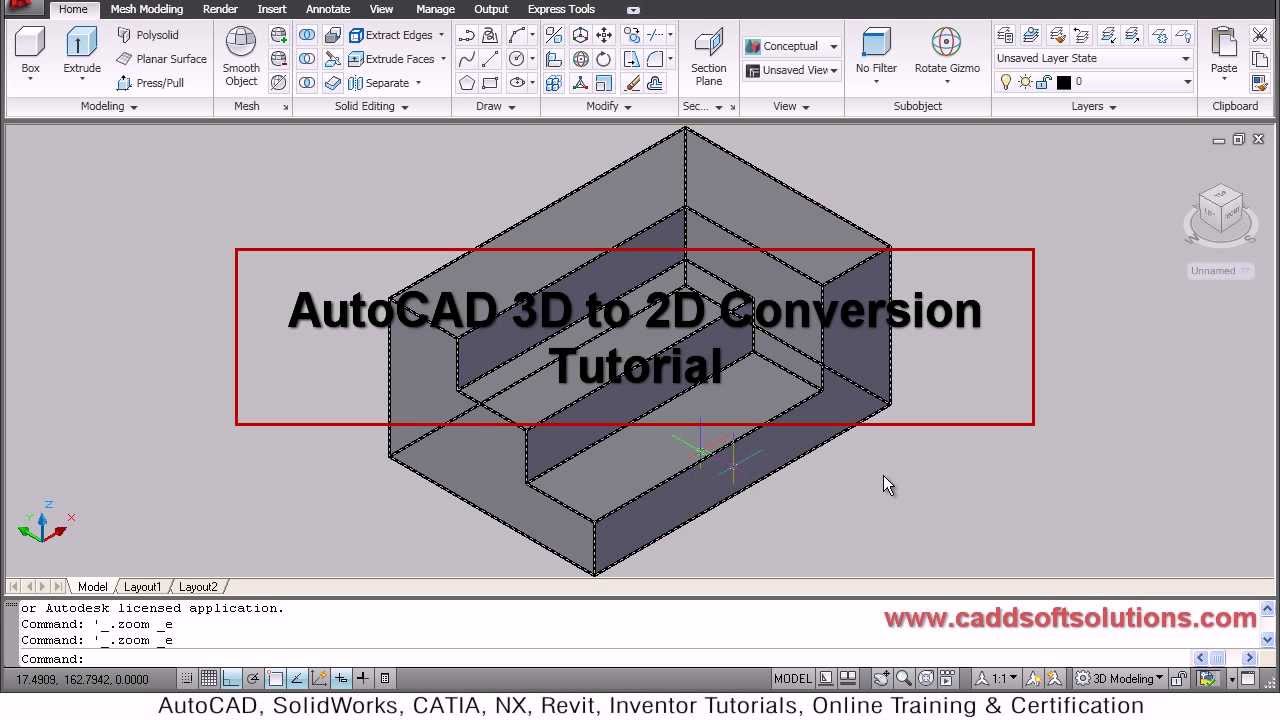Image resolution: width=1280 pixels, height=720 pixels.
Task: Click the black layer color swatch
Action: (1063, 82)
